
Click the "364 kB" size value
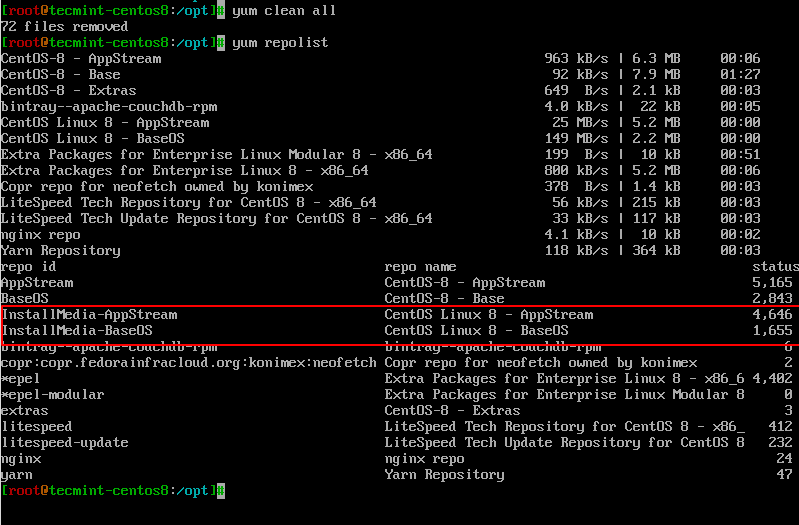(x=656, y=250)
